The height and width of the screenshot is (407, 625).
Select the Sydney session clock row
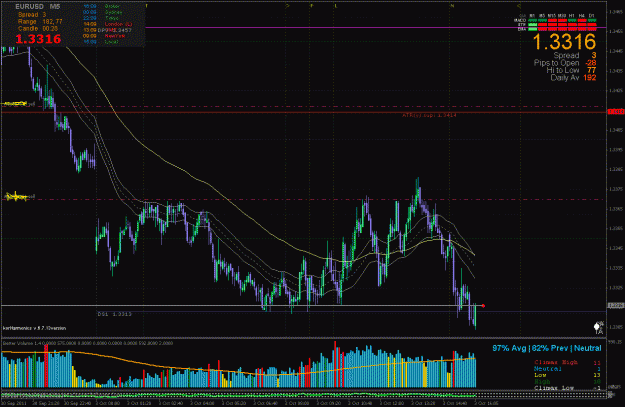coord(103,12)
